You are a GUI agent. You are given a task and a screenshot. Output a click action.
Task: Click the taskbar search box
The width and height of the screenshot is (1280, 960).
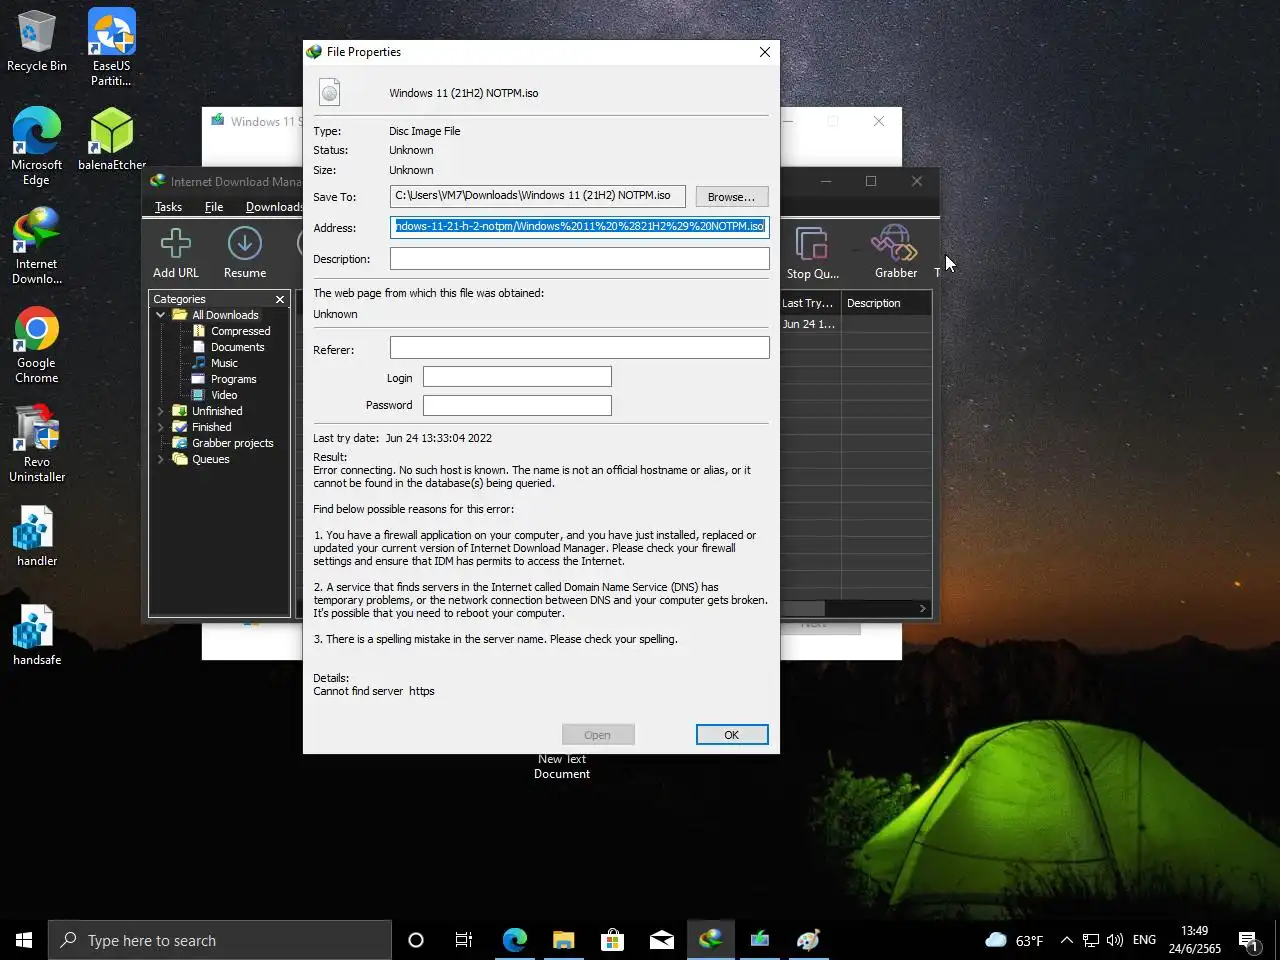[x=220, y=940]
